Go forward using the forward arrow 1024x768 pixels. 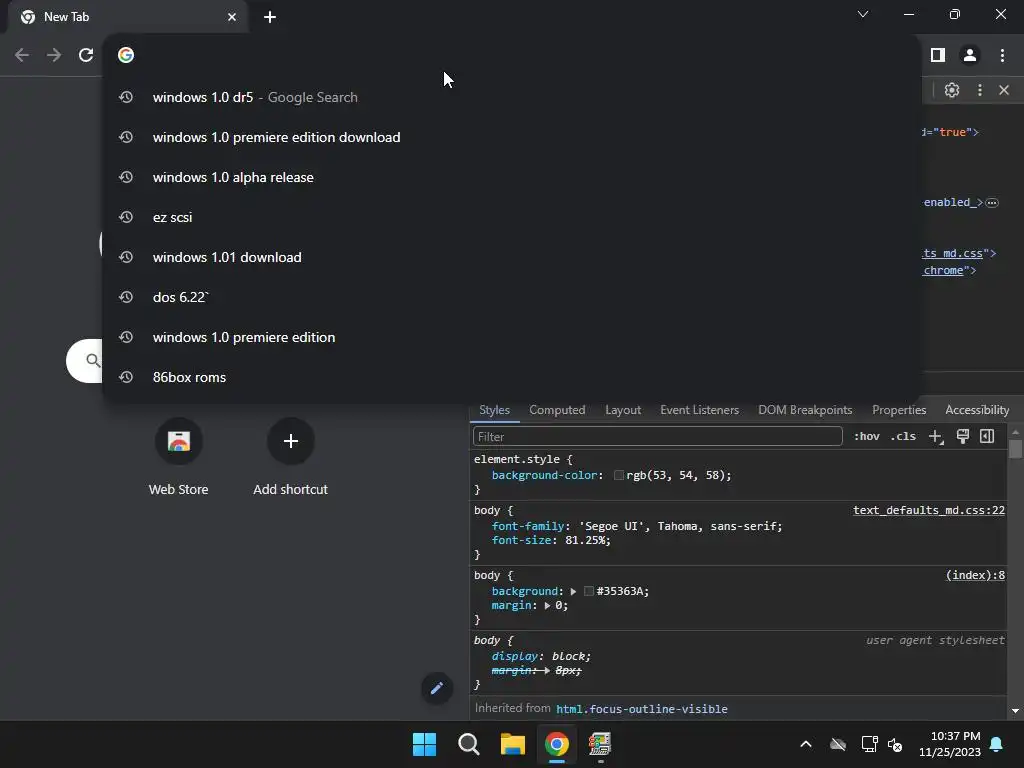coord(54,55)
